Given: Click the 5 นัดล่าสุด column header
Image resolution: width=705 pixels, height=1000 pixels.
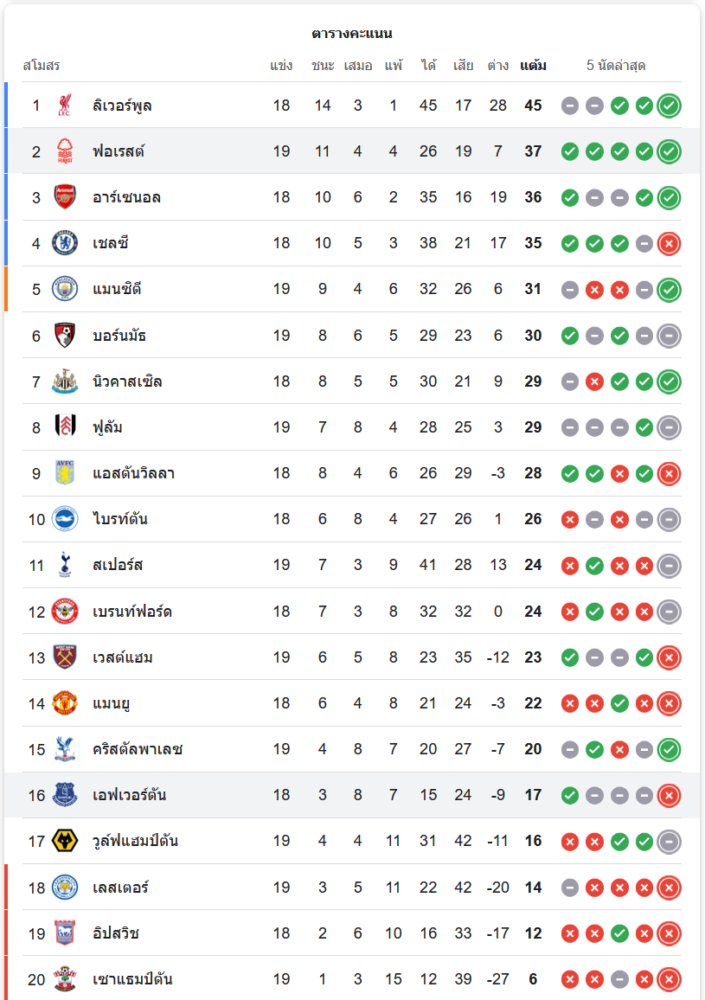Looking at the screenshot, I should coord(616,66).
